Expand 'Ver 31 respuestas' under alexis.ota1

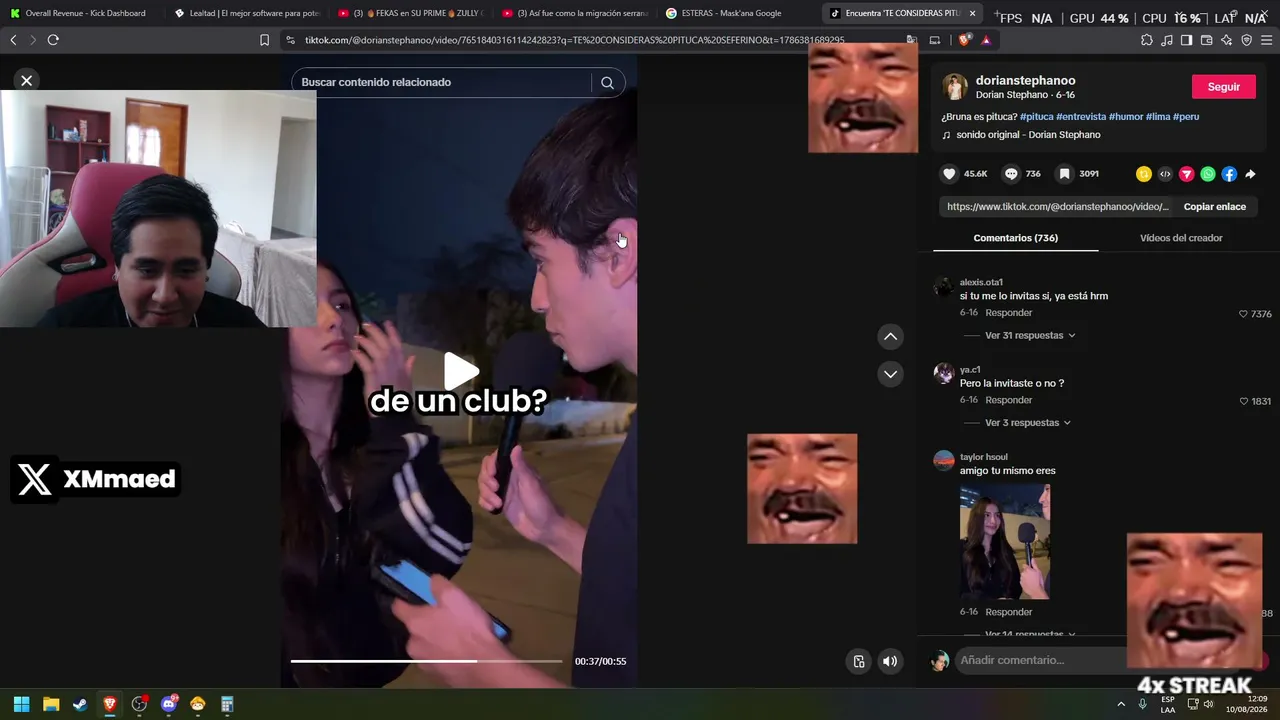click(x=1030, y=335)
